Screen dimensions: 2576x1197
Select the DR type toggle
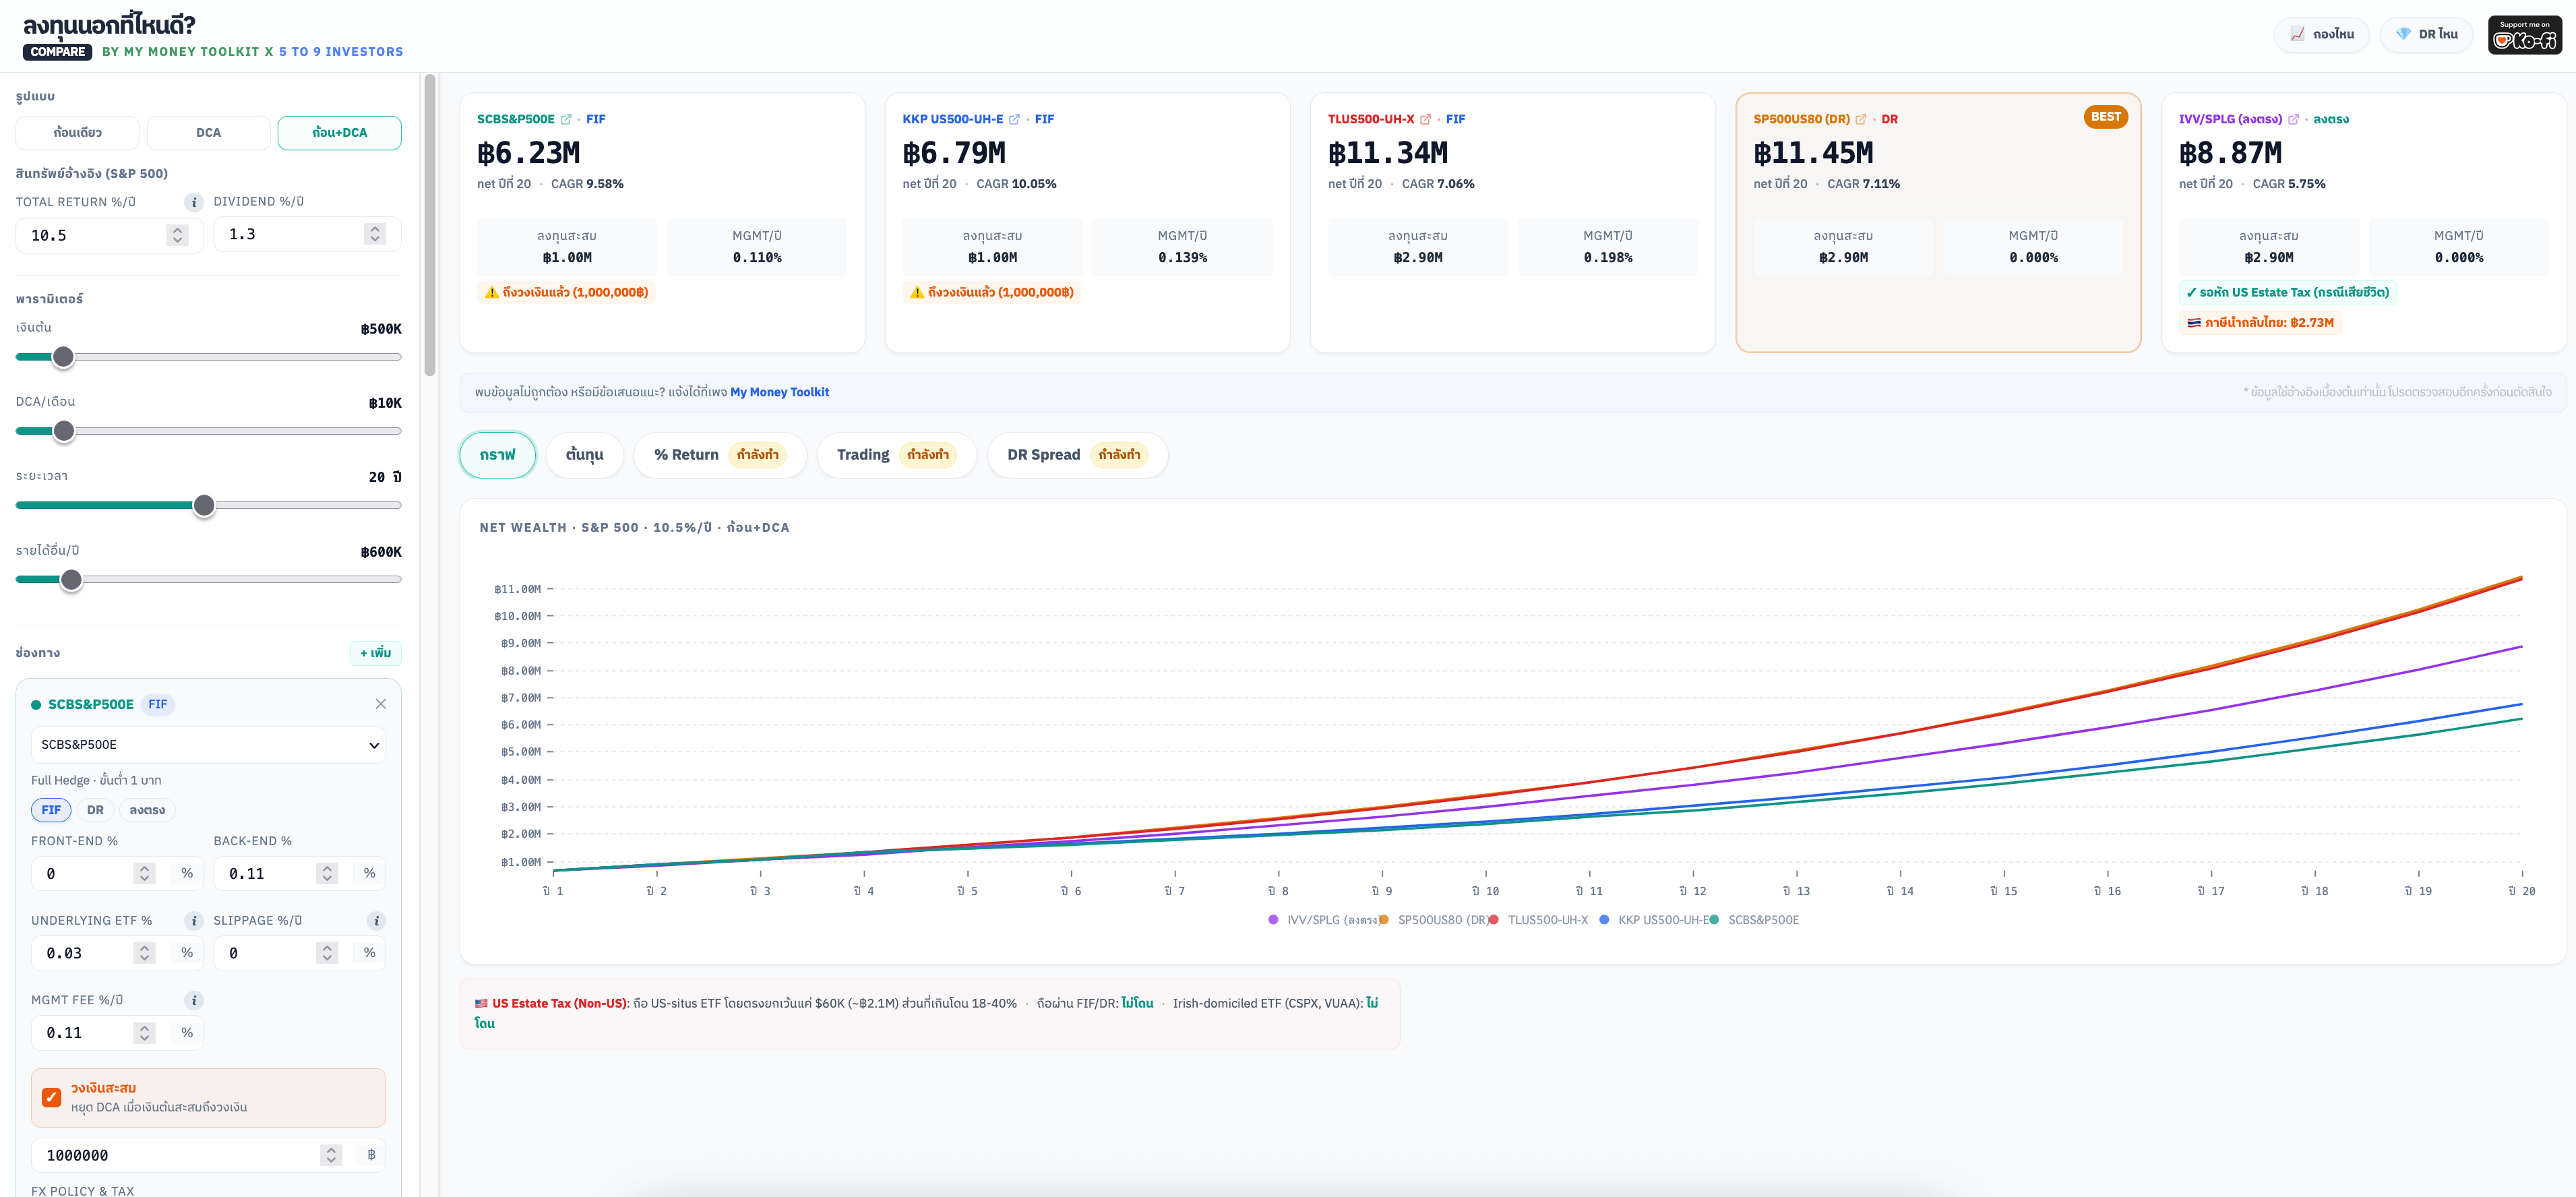(x=95, y=810)
